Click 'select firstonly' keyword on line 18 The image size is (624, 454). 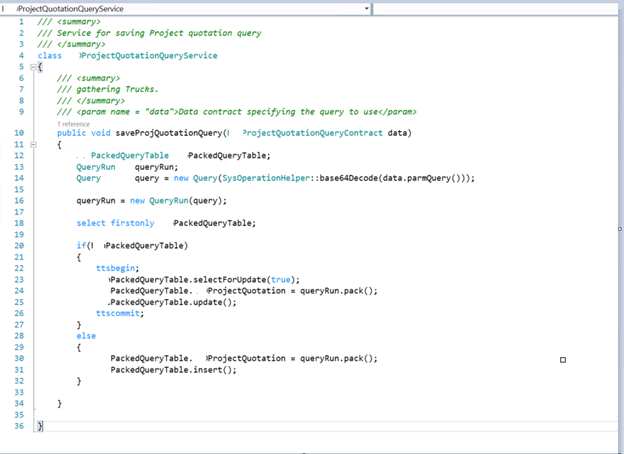[x=115, y=223]
